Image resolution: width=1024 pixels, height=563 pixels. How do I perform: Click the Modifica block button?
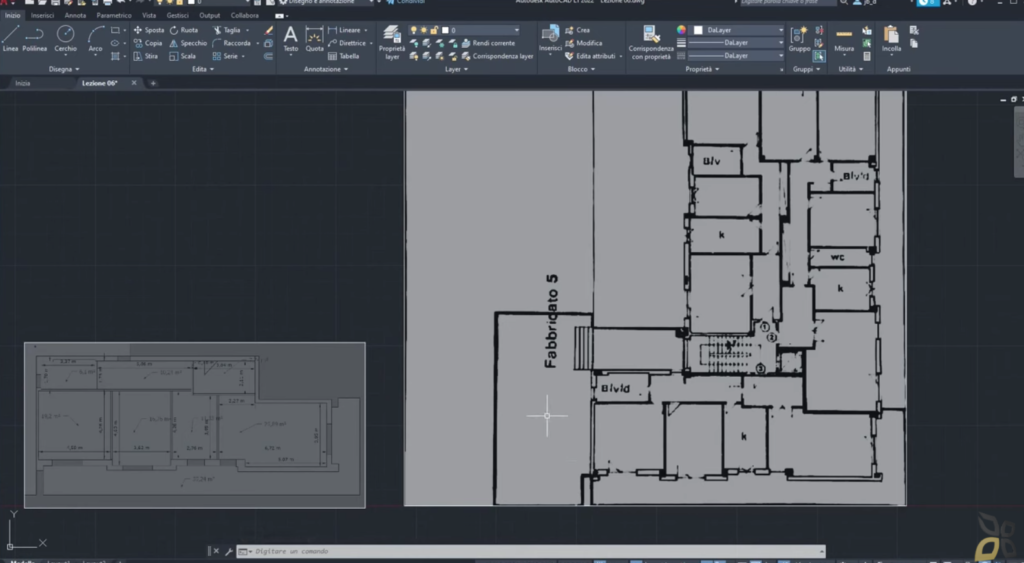[583, 43]
